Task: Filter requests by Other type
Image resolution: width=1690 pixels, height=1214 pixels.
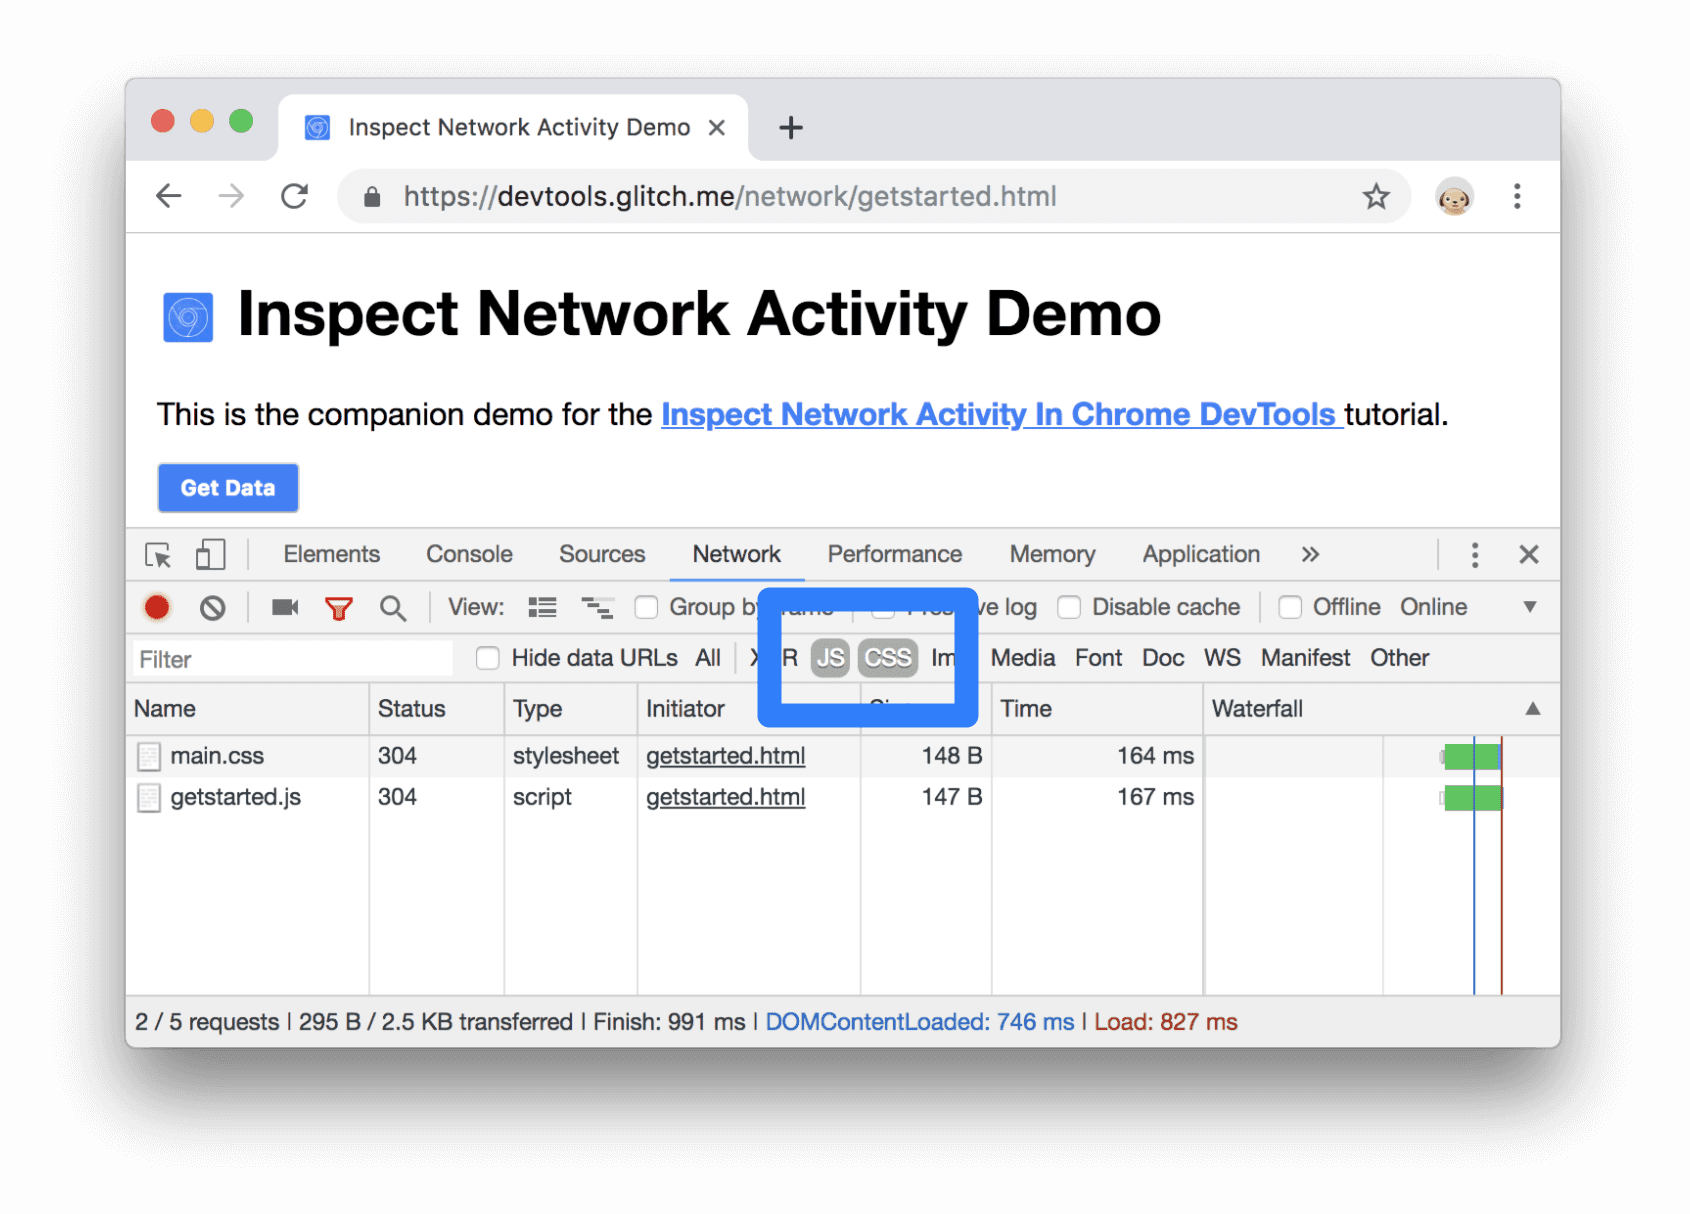Action: point(1399,658)
